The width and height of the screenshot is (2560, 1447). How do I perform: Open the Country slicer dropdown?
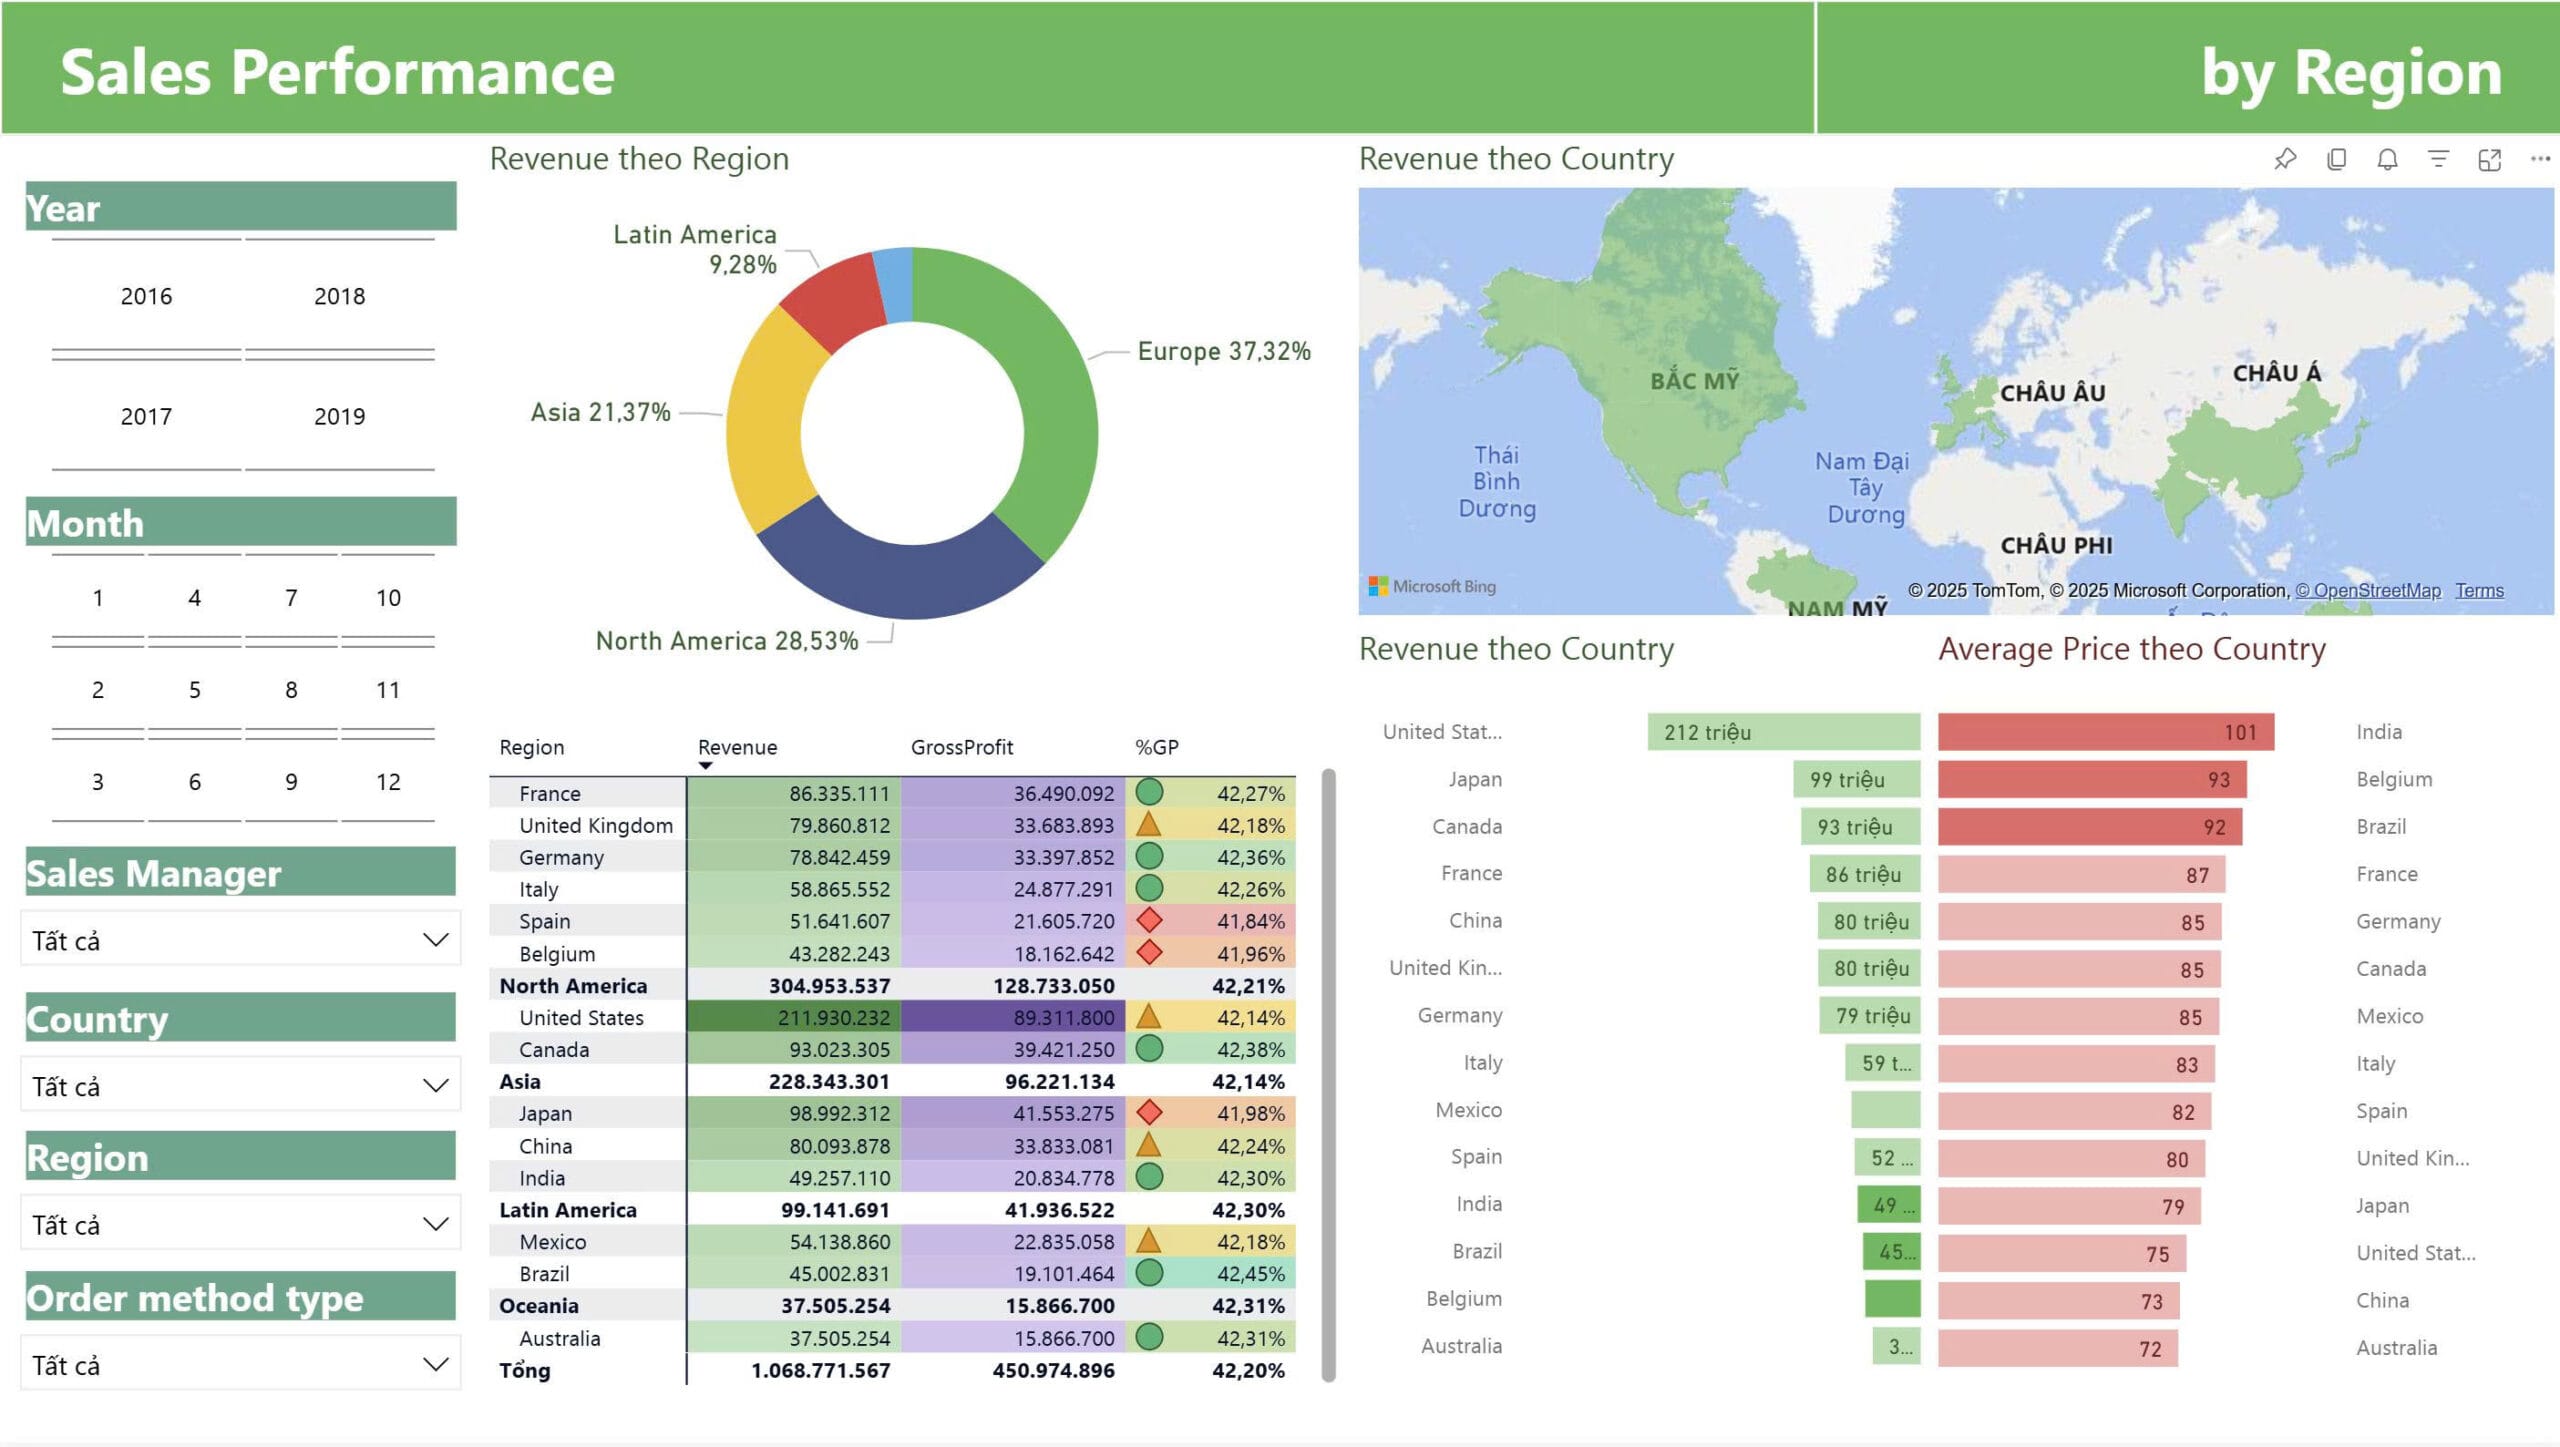point(435,1084)
